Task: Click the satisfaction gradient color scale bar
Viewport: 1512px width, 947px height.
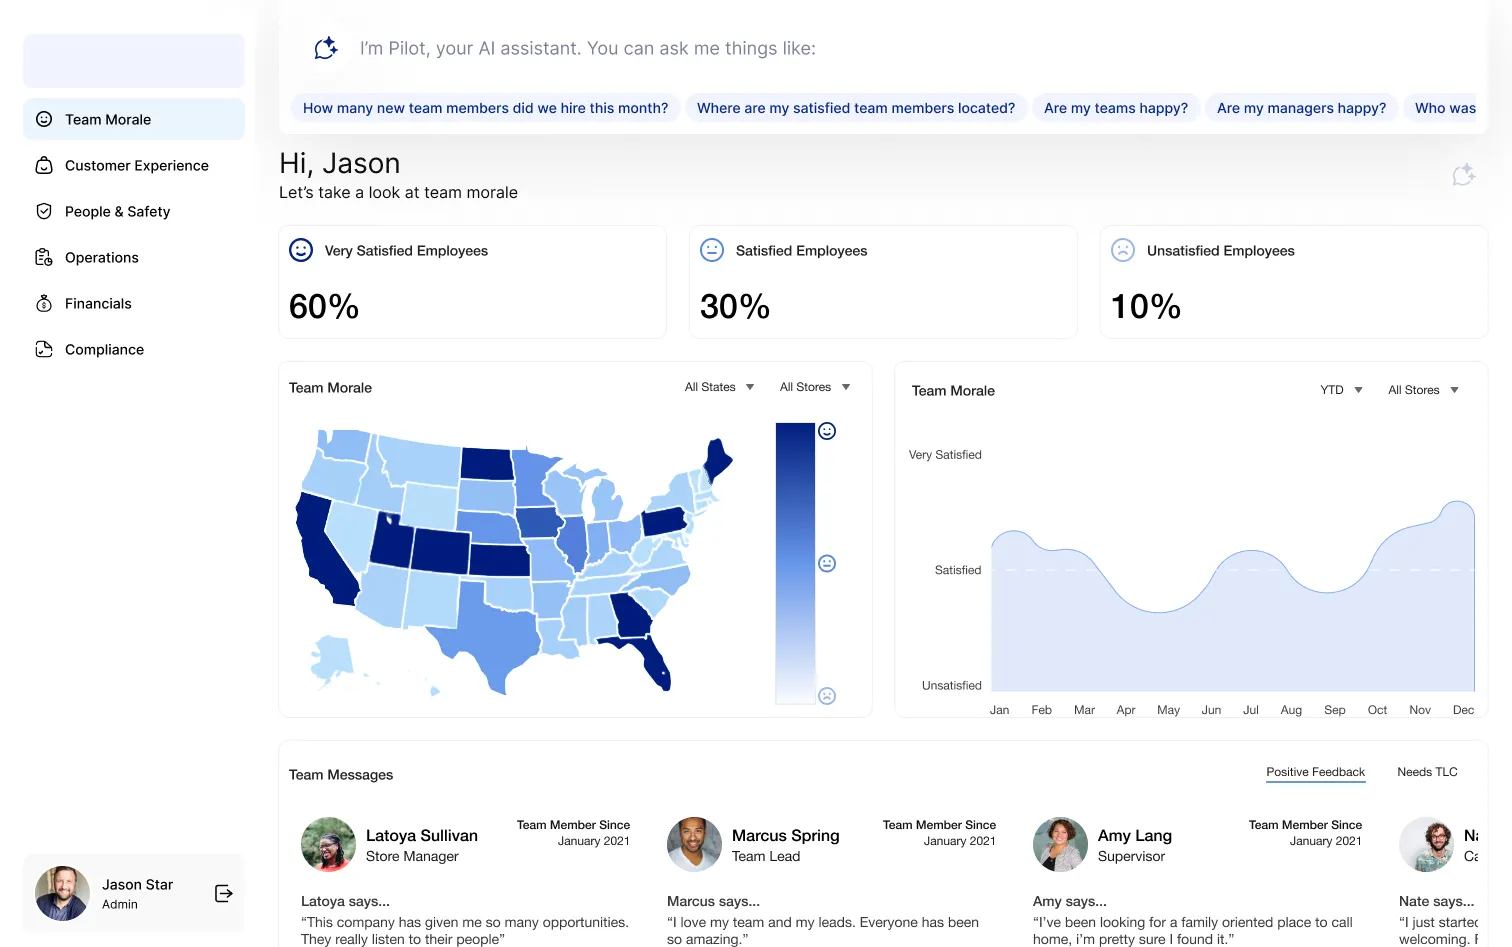Action: tap(795, 563)
